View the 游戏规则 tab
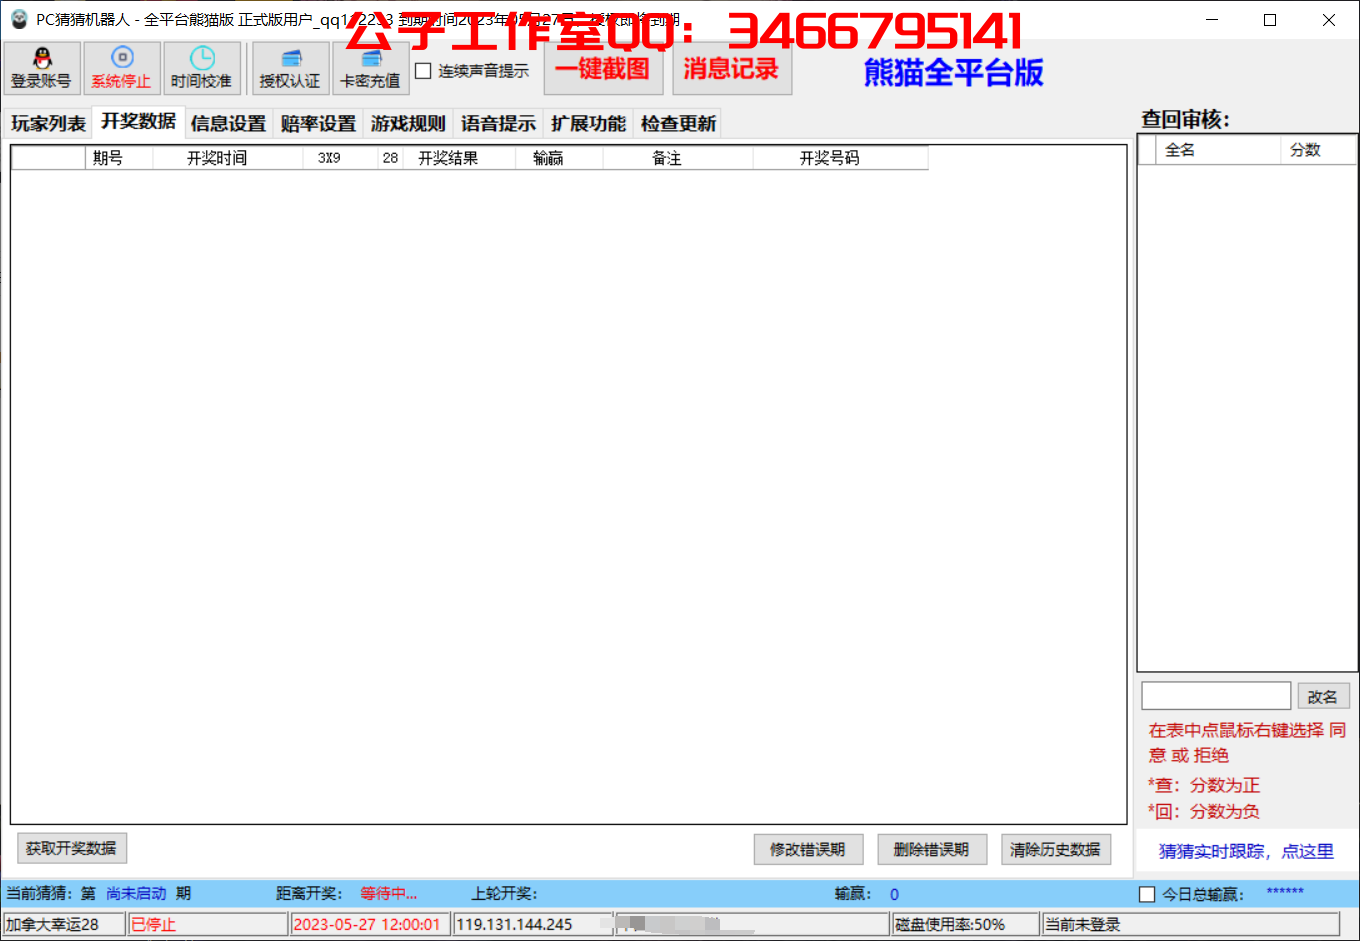This screenshot has height=941, width=1360. point(408,124)
